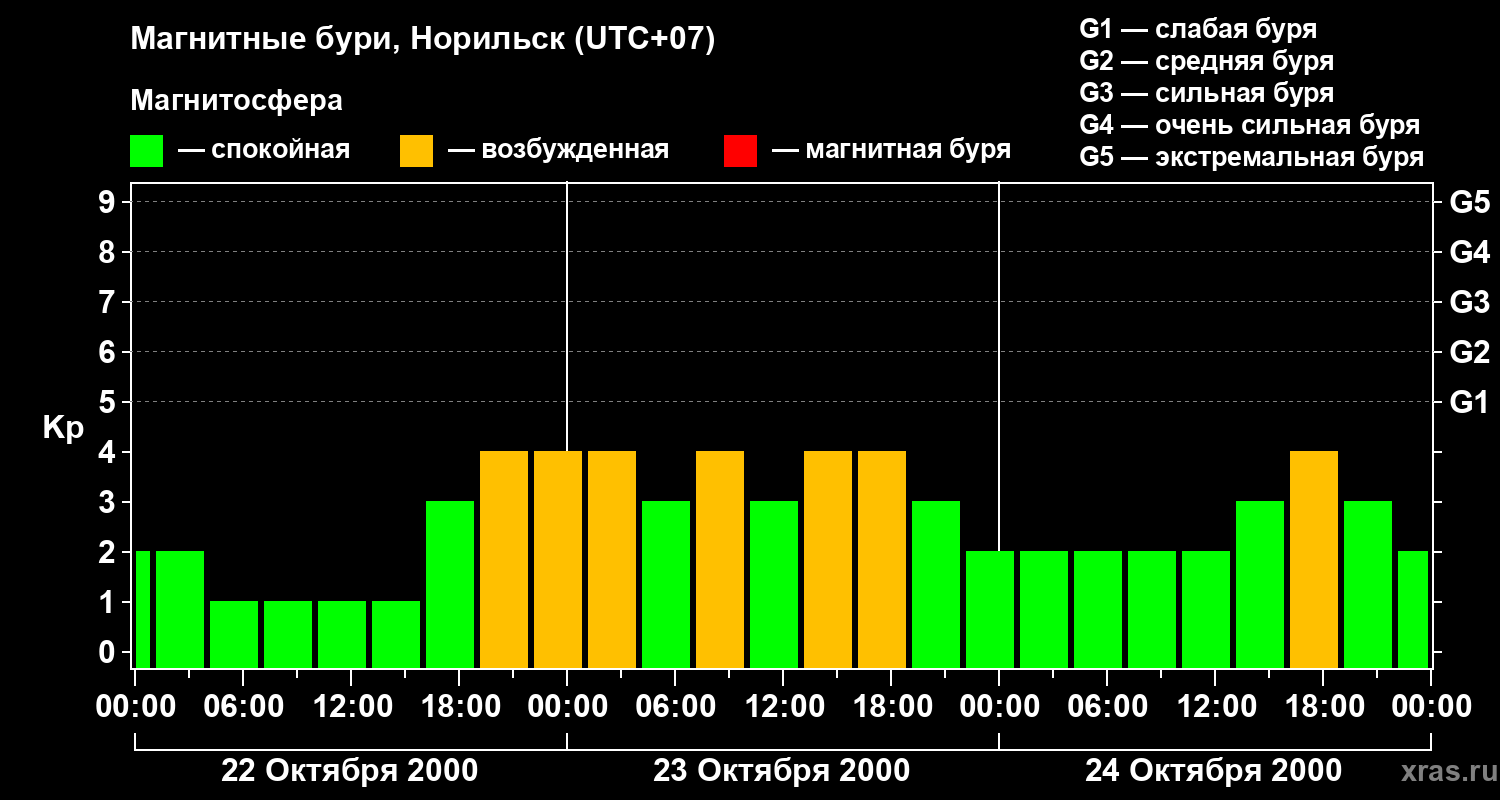Viewport: 1500px width, 800px height.
Task: Click 00:00 label between 23 and 24 October
Action: [999, 707]
